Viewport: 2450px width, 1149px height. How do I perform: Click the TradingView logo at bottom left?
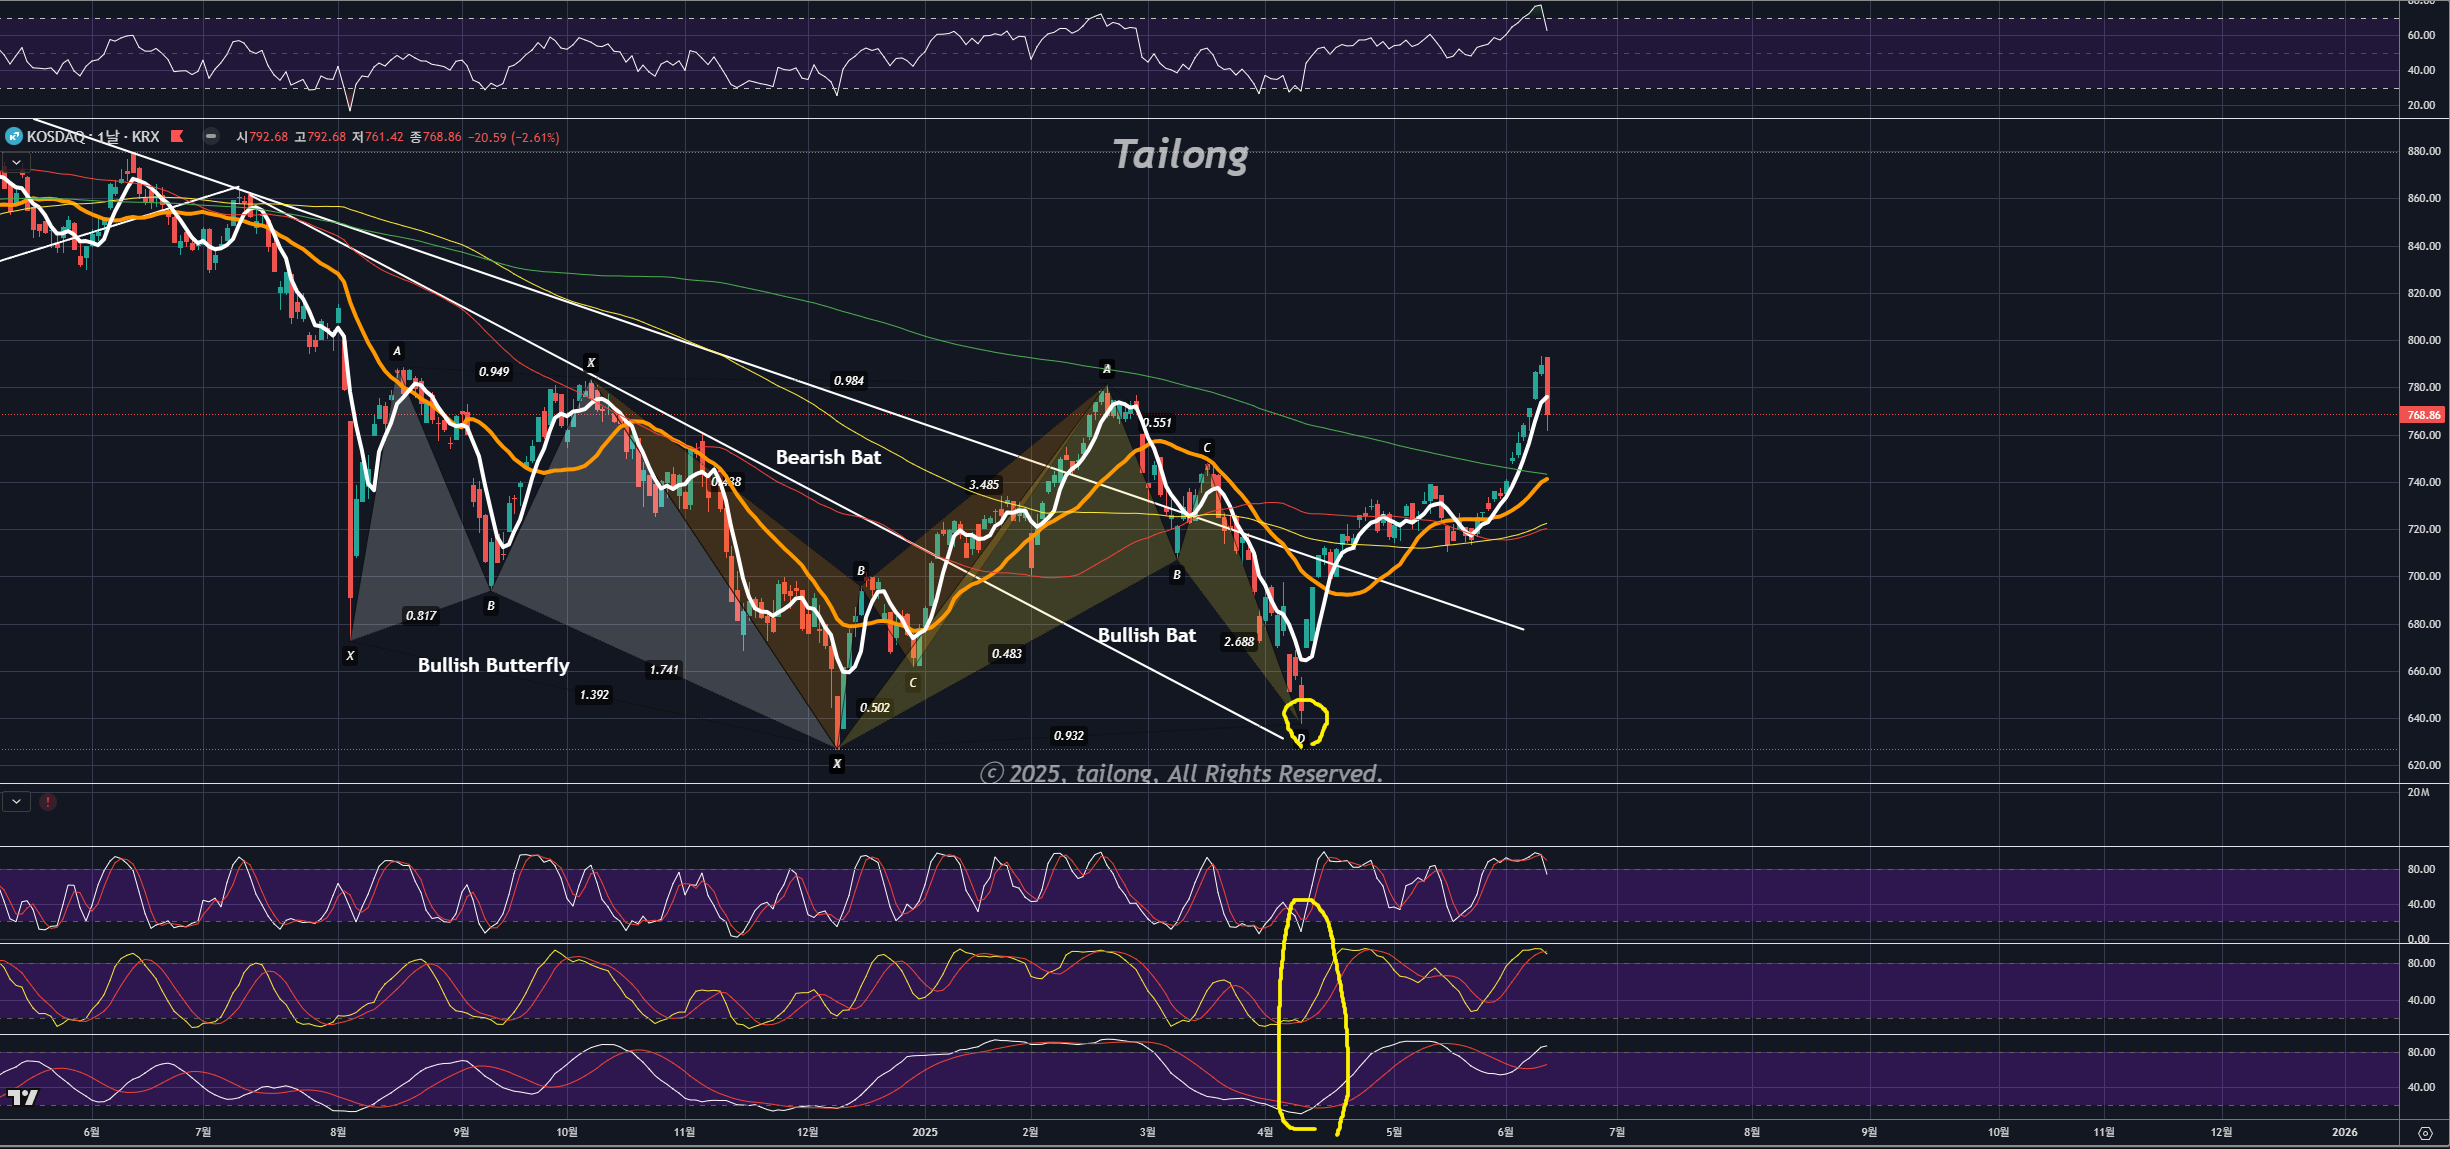[22, 1097]
